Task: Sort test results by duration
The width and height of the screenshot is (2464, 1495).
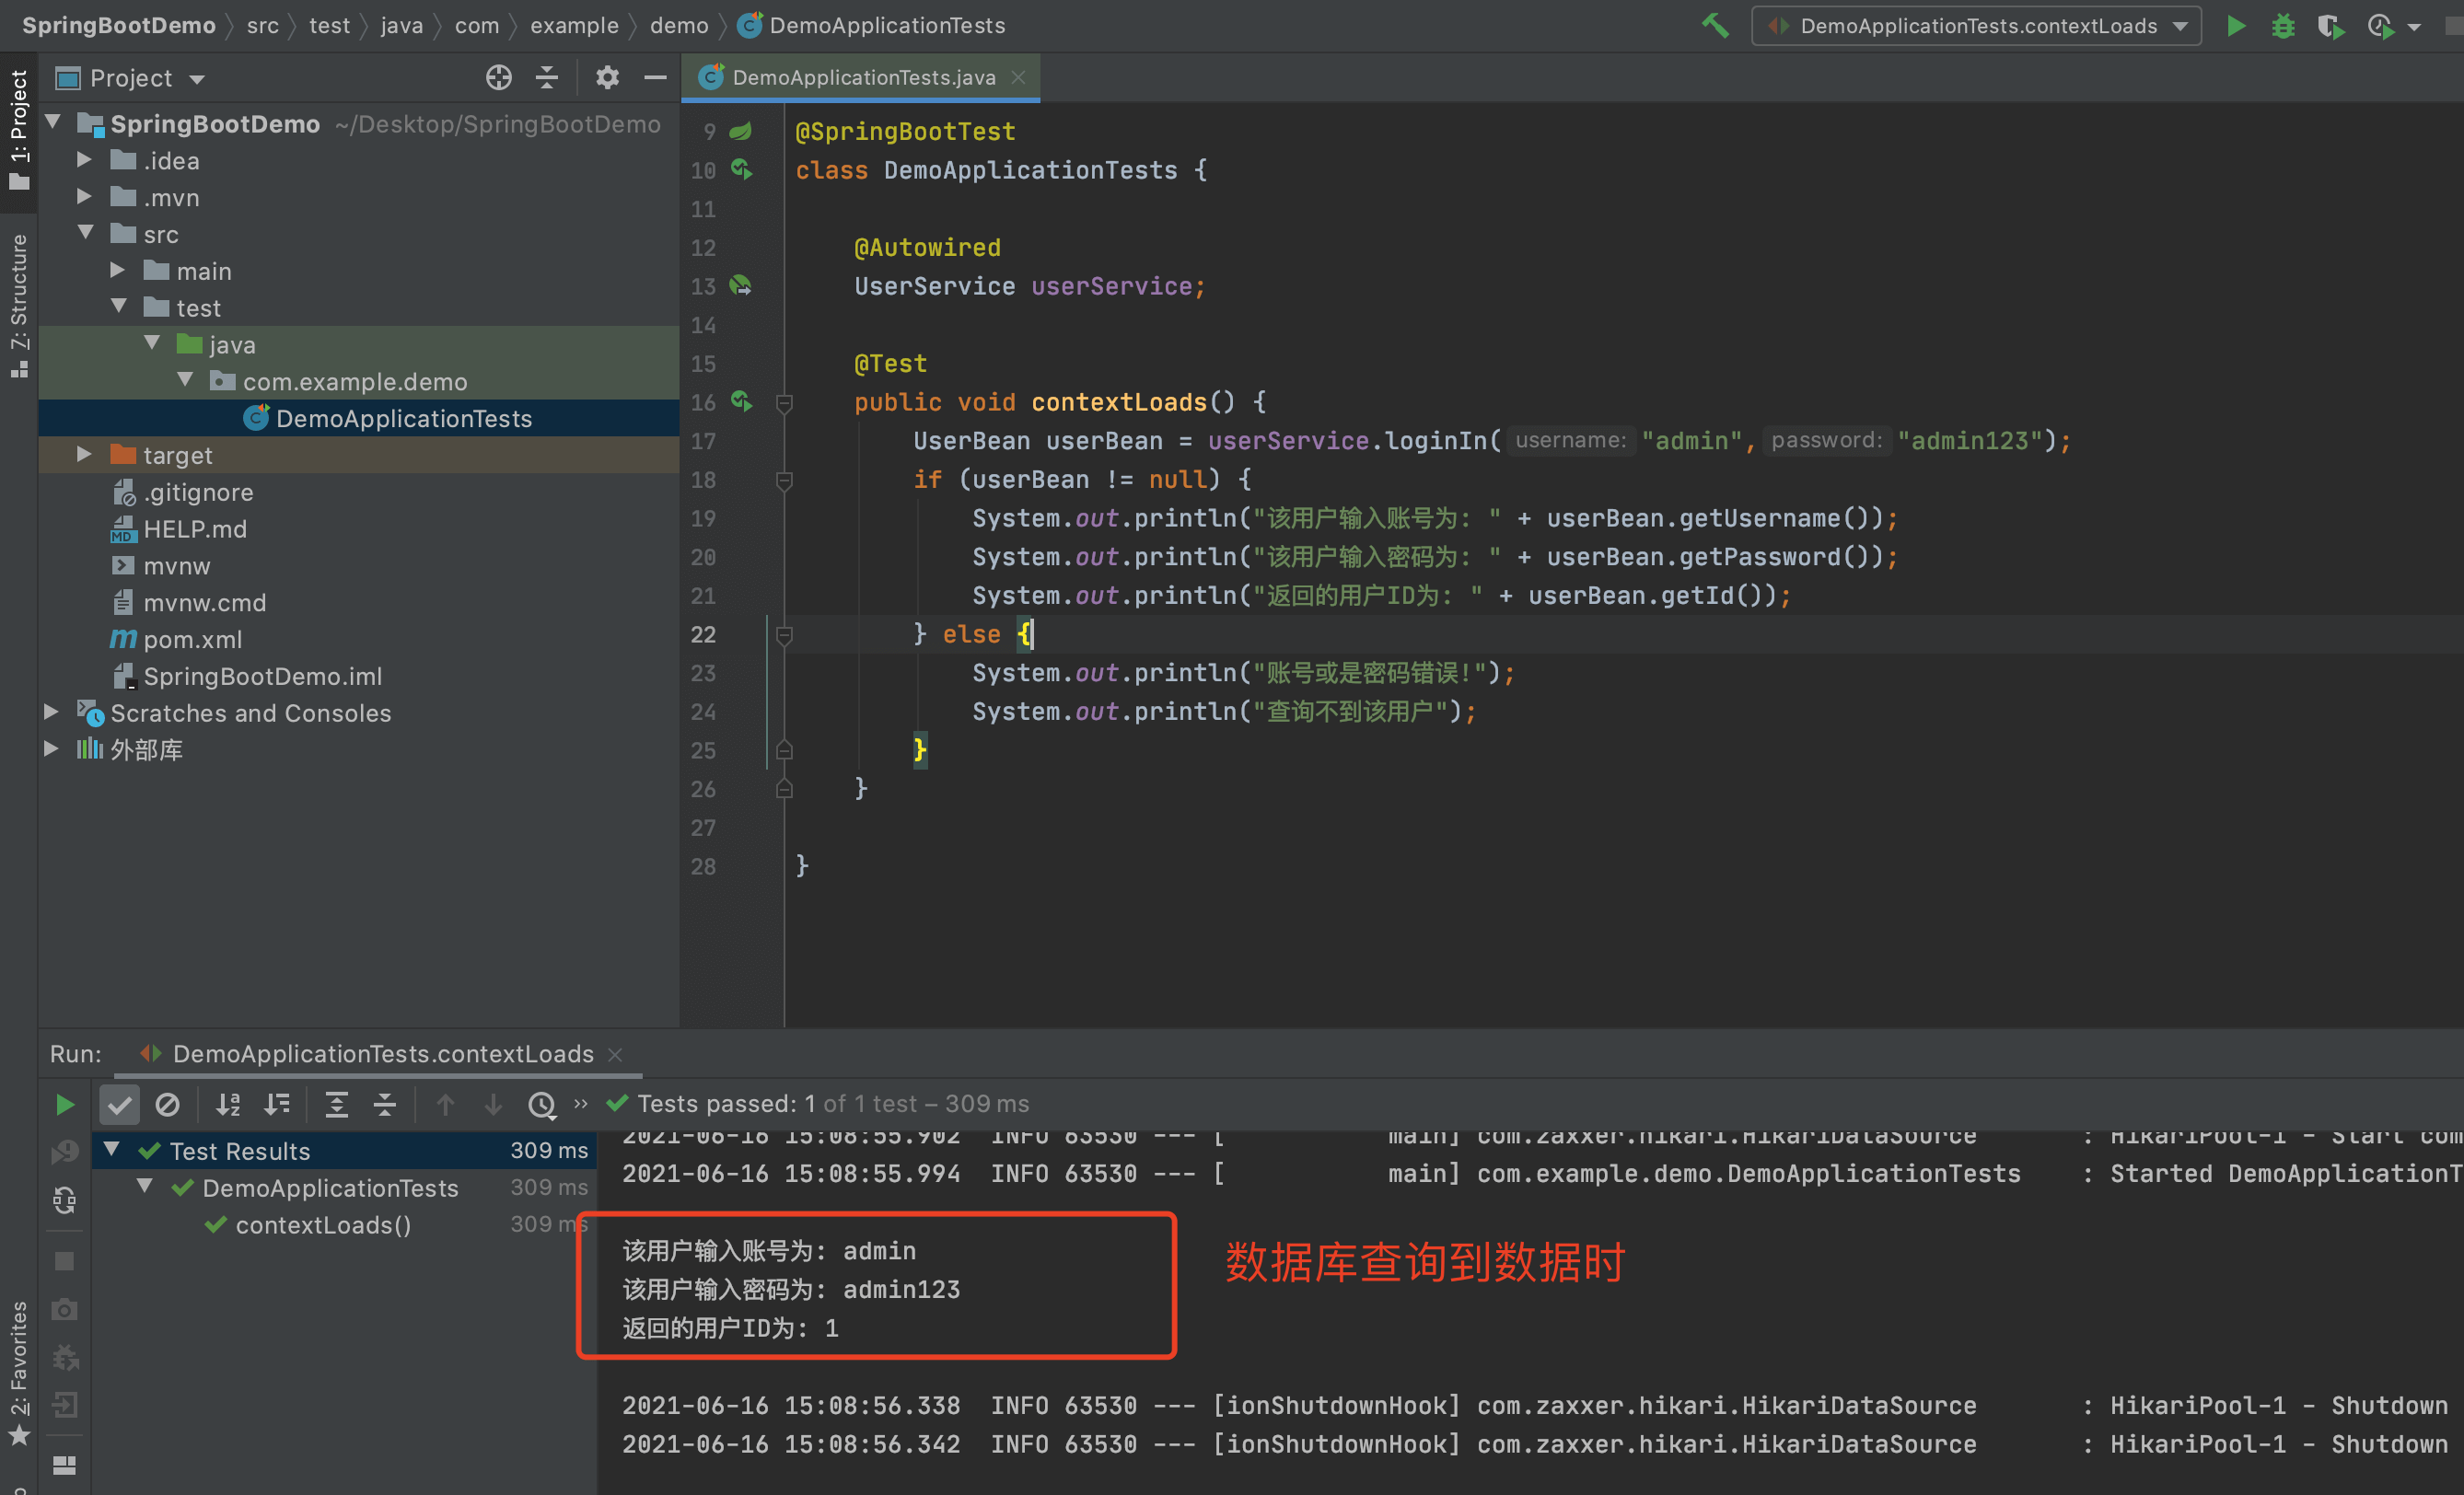Action: tap(277, 1104)
